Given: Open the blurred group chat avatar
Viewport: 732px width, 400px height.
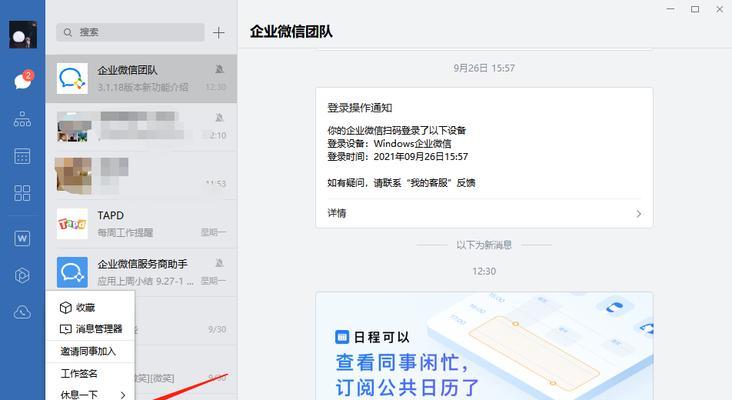Looking at the screenshot, I should coord(72,126).
